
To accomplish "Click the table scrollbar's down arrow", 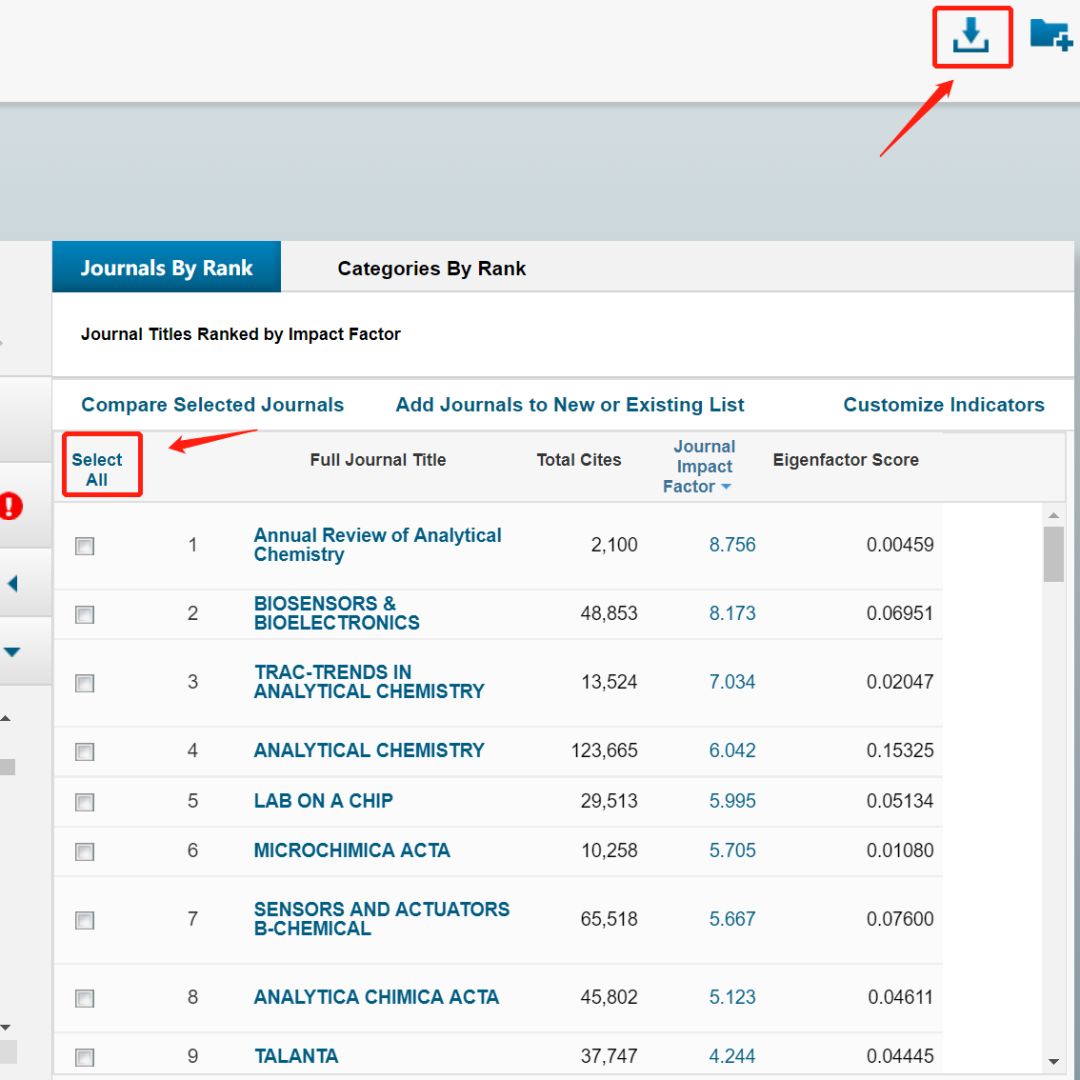I will point(1053,1061).
